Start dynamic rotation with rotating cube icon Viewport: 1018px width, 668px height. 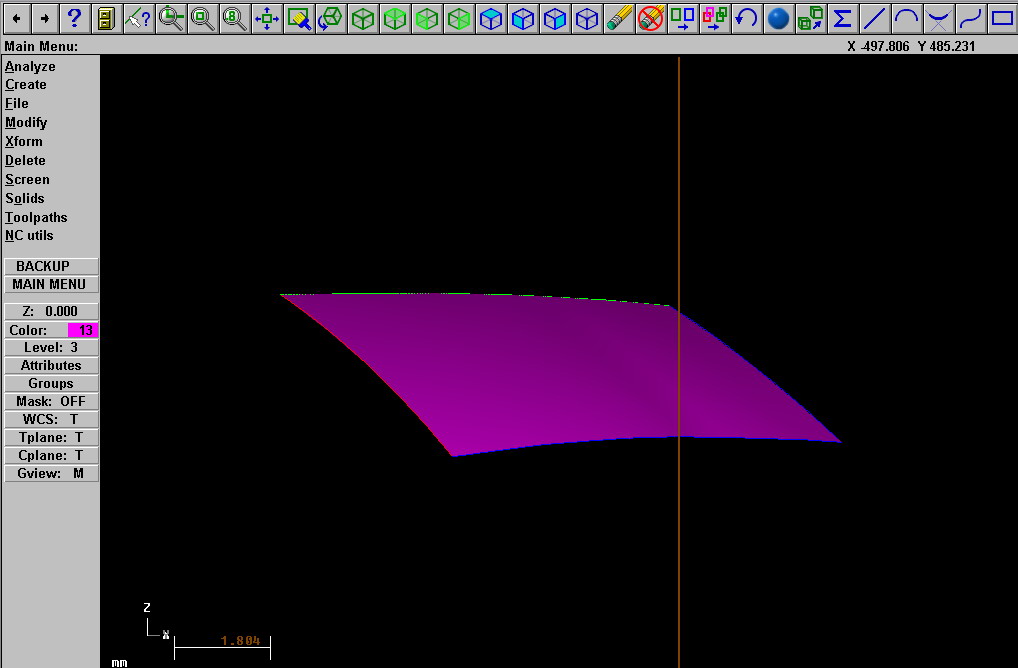(x=330, y=19)
